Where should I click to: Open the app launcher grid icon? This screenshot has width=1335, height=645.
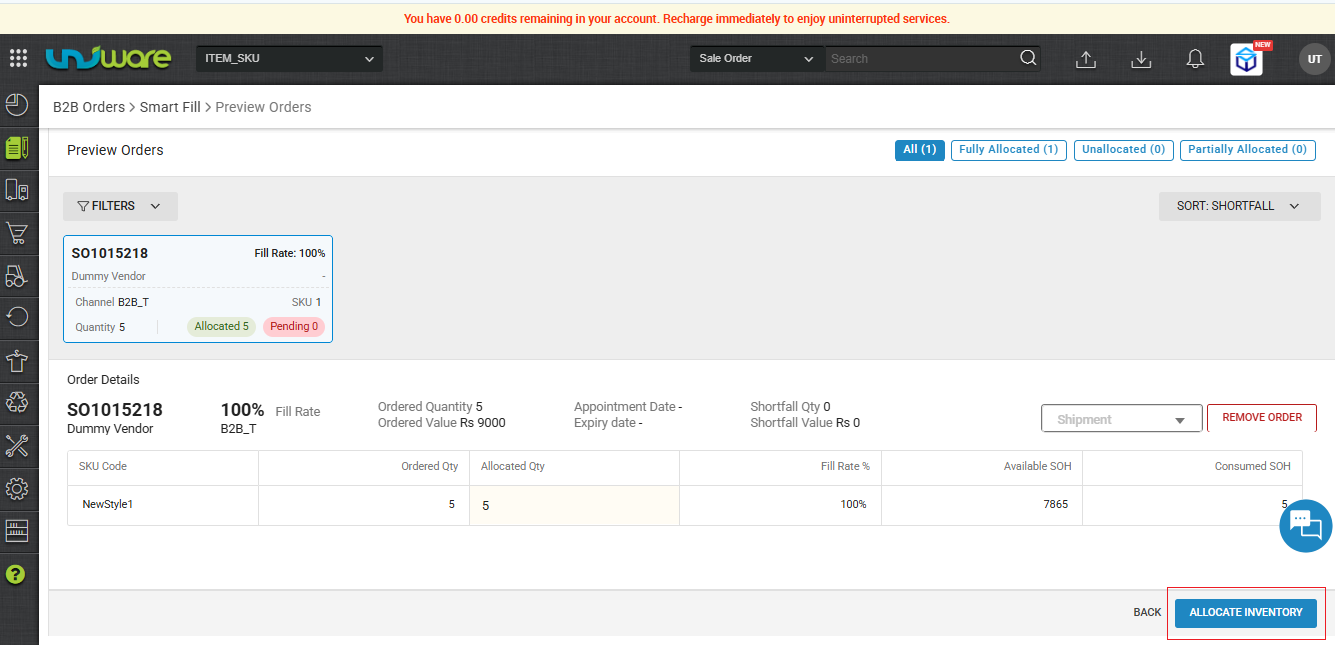tap(18, 58)
